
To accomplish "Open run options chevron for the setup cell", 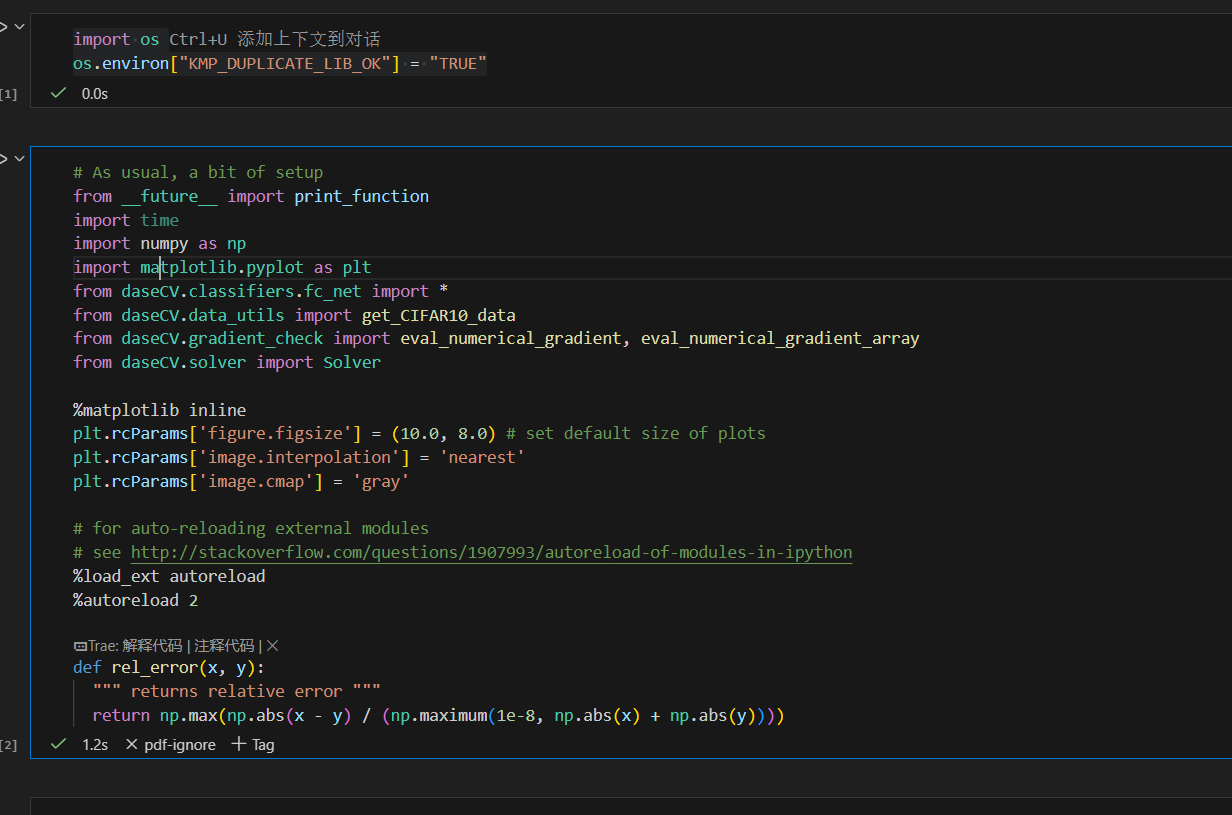I will tap(19, 159).
